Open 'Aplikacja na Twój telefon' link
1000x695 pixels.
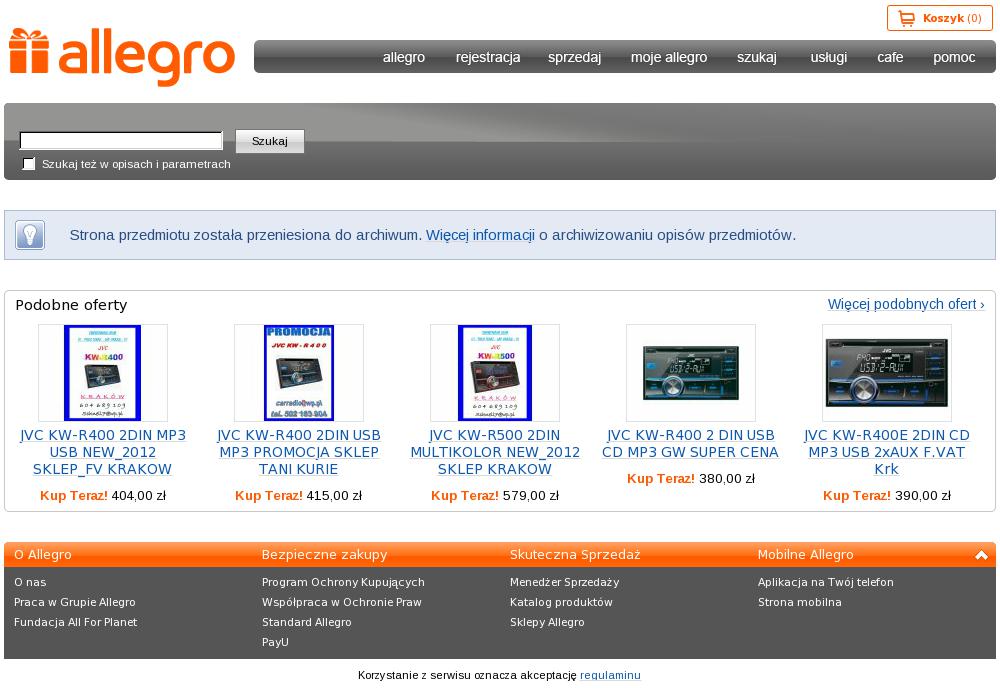click(x=825, y=582)
